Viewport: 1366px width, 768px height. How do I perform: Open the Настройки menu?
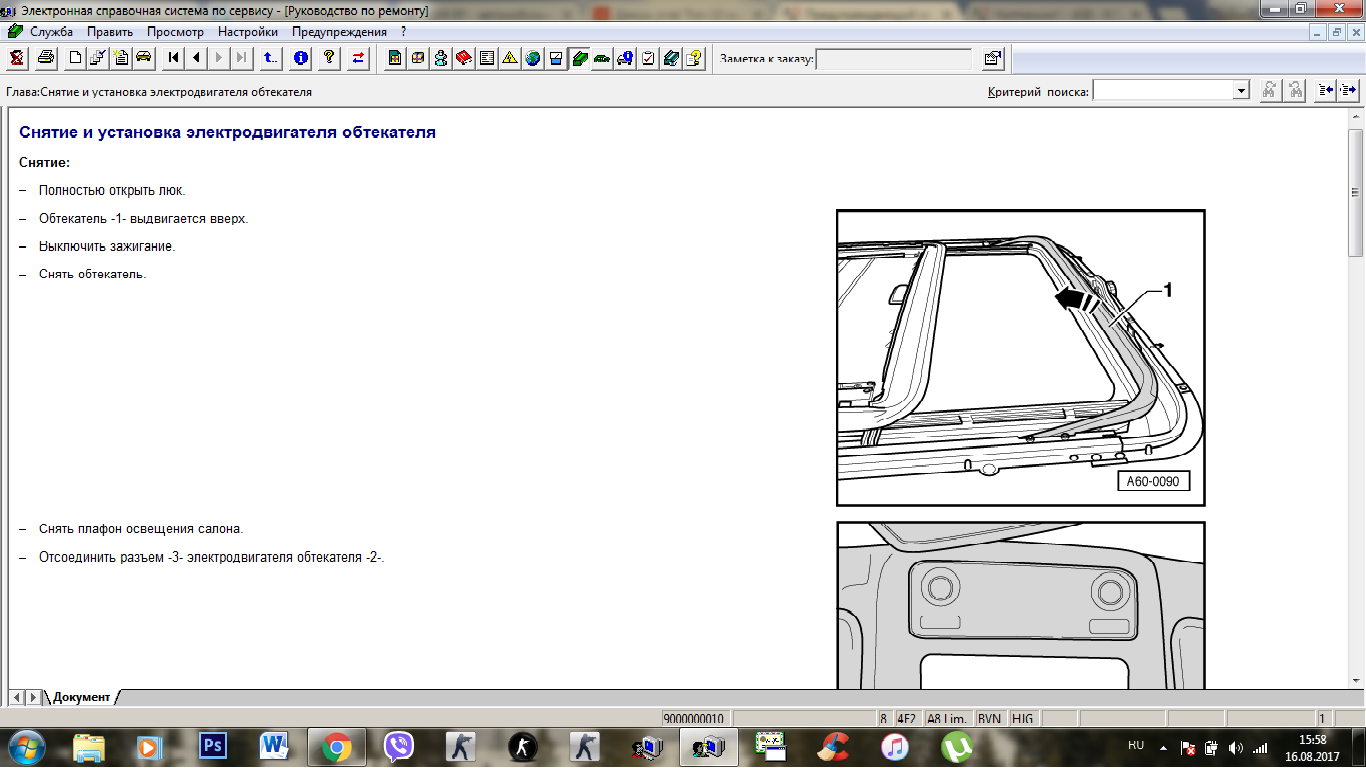[248, 32]
